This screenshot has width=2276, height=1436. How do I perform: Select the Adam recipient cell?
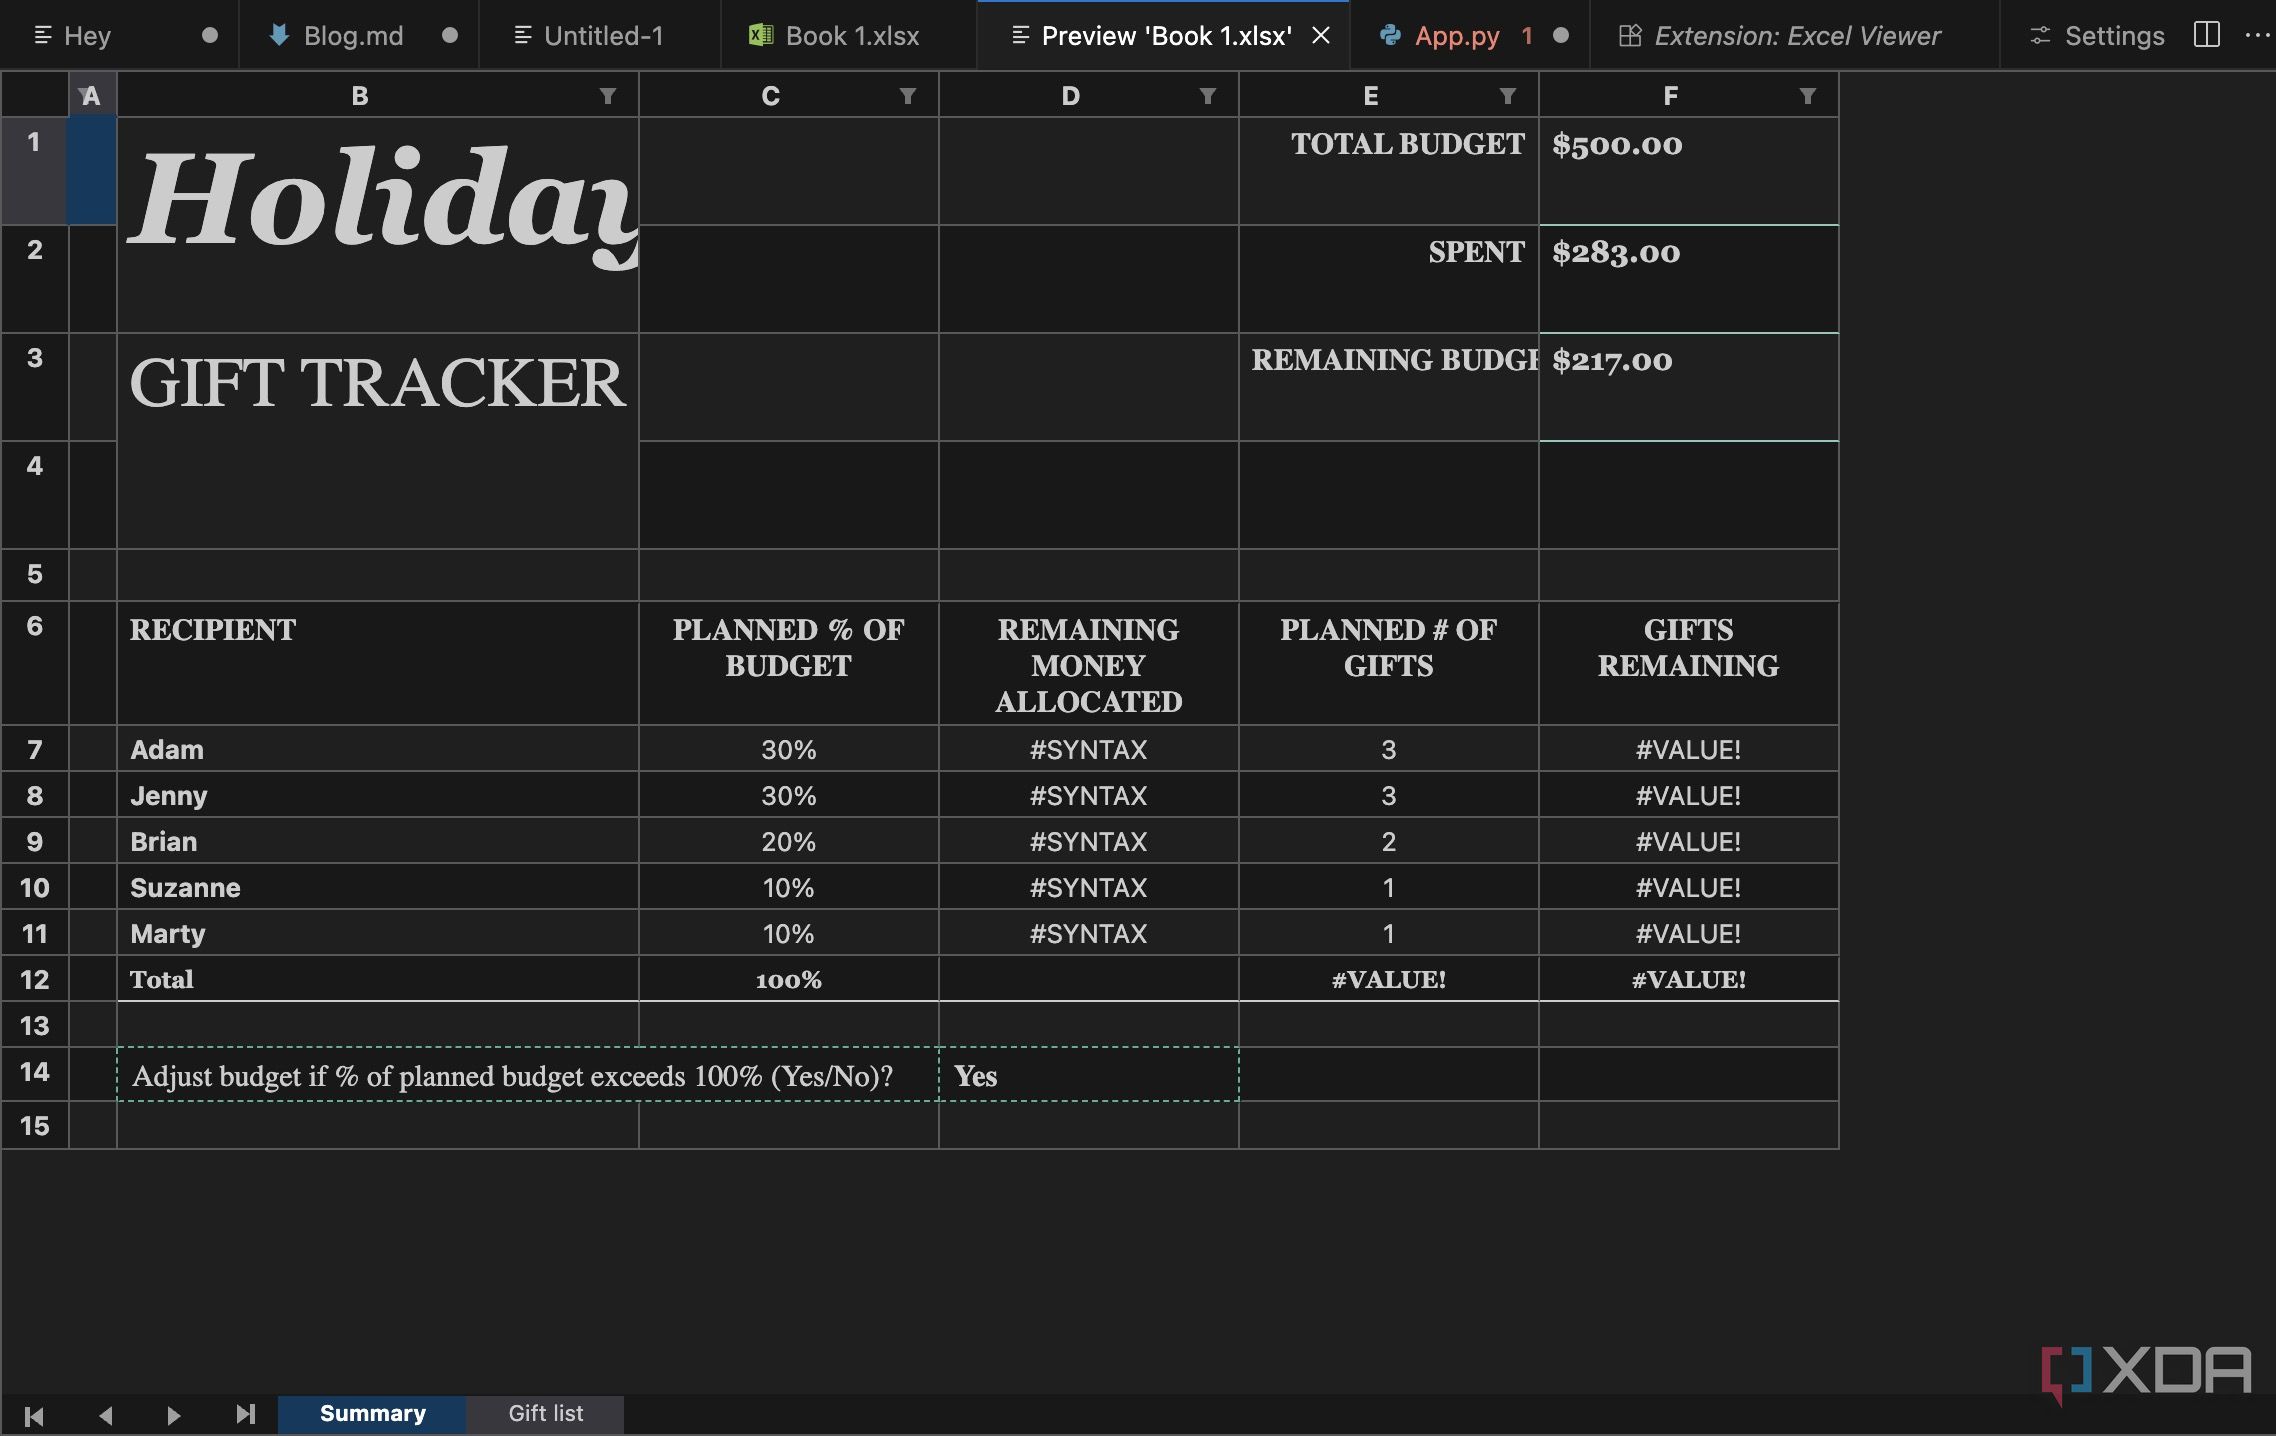tap(378, 749)
